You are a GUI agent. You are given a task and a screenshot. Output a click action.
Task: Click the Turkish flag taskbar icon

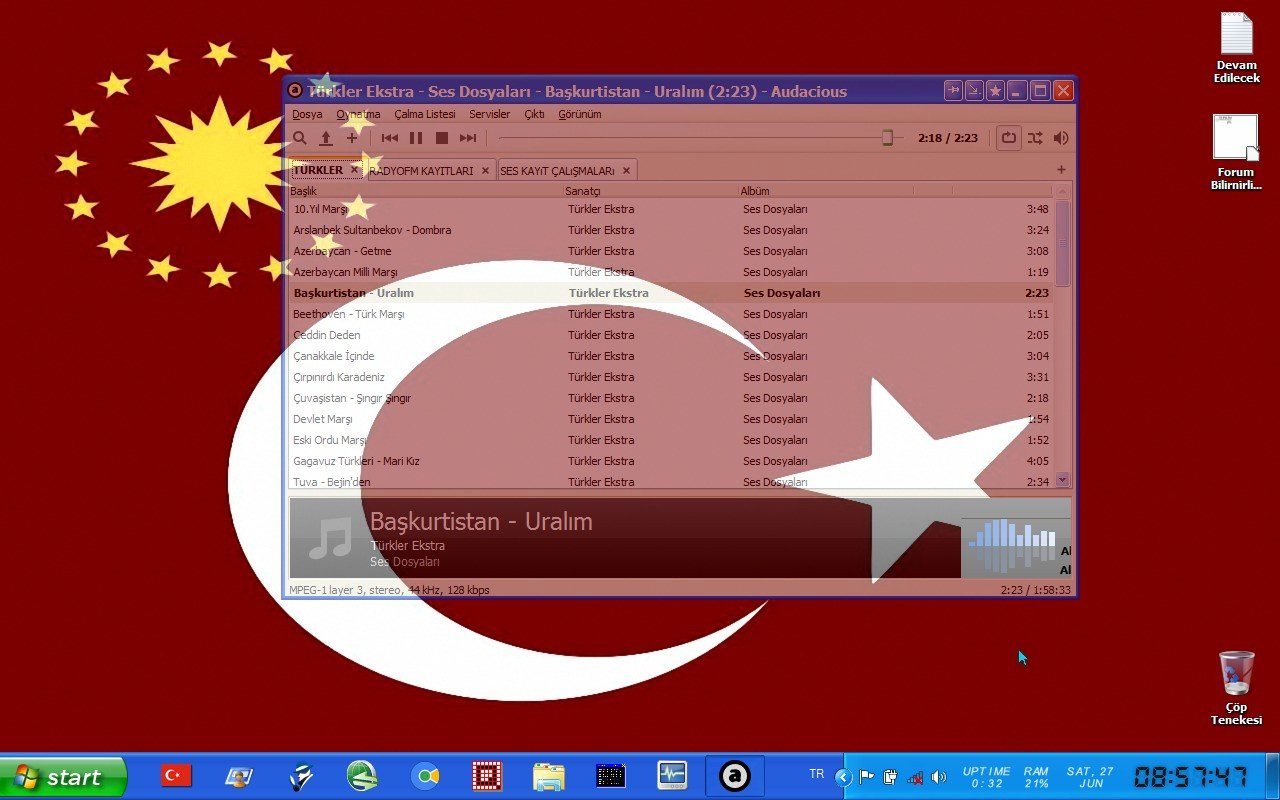click(176, 775)
